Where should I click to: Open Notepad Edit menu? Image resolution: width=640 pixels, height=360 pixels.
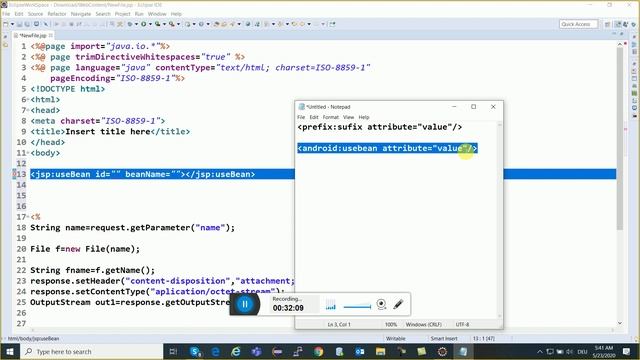point(313,117)
